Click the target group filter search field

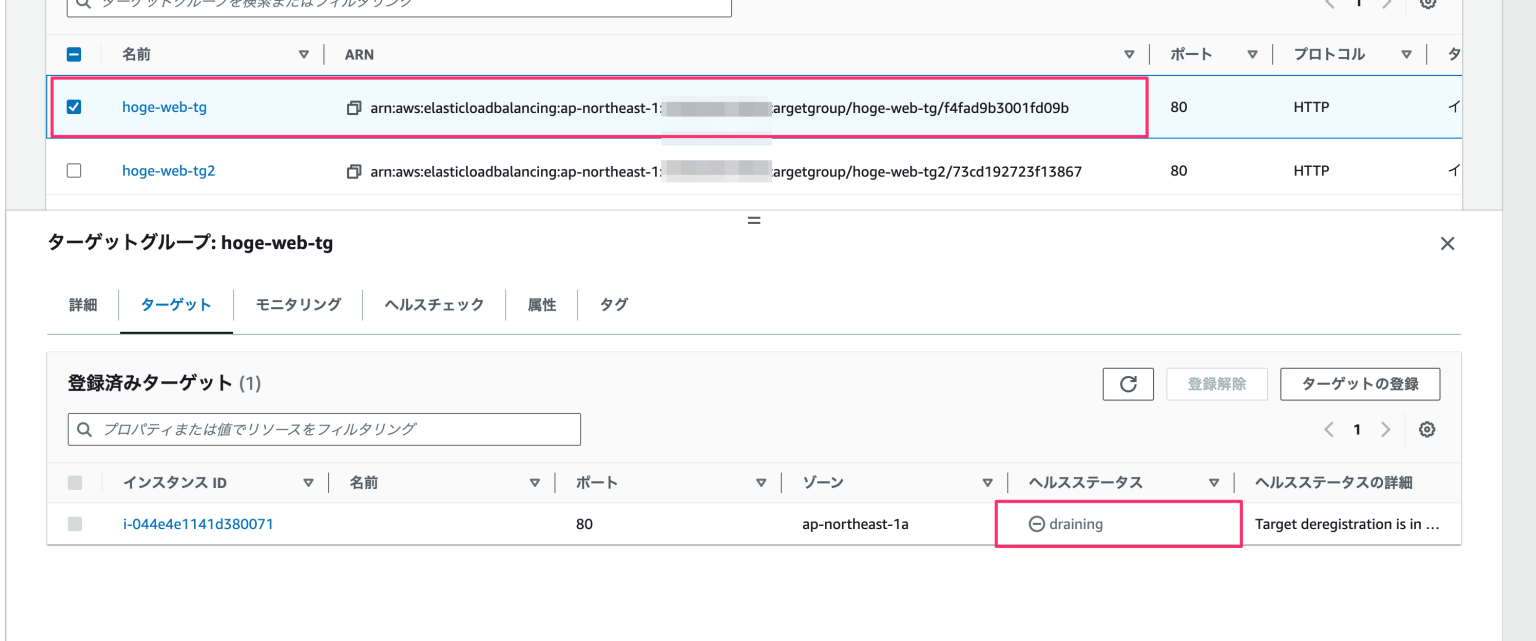coord(400,6)
